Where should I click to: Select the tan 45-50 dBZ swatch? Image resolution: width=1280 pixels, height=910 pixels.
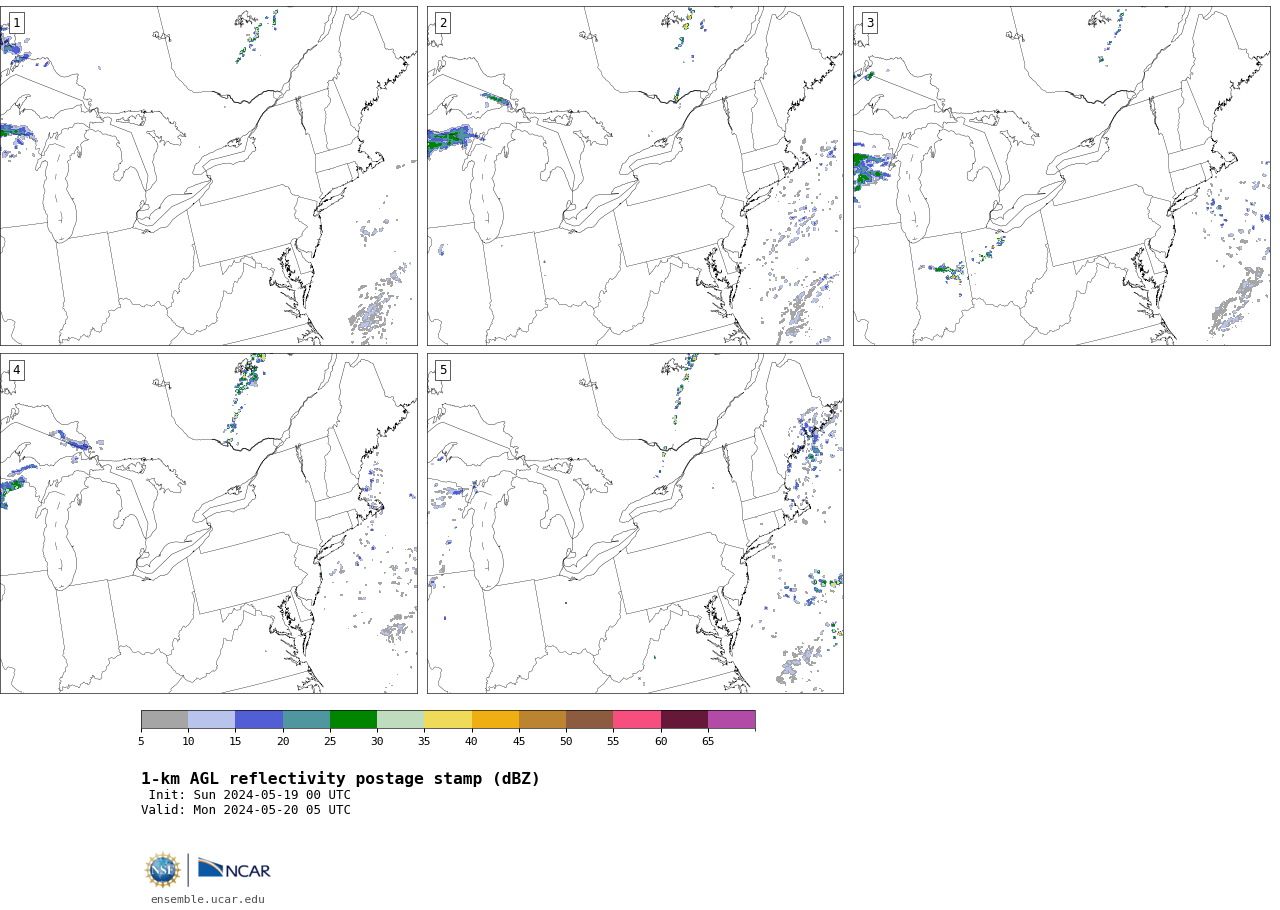[542, 720]
